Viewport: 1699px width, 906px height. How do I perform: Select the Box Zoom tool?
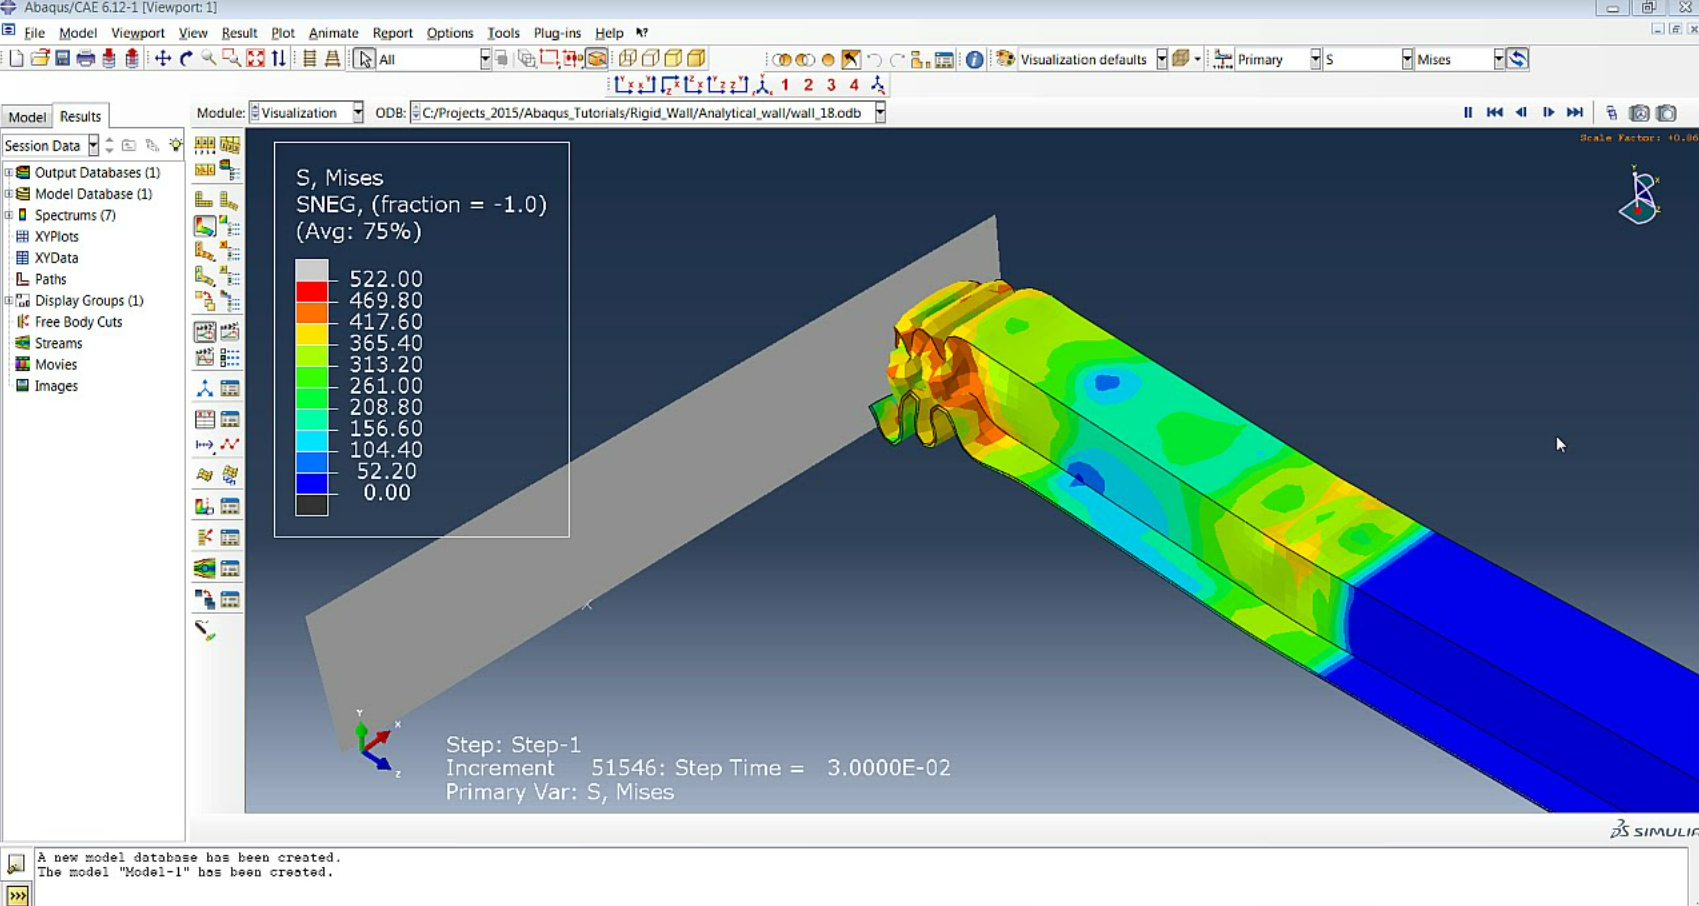point(231,59)
